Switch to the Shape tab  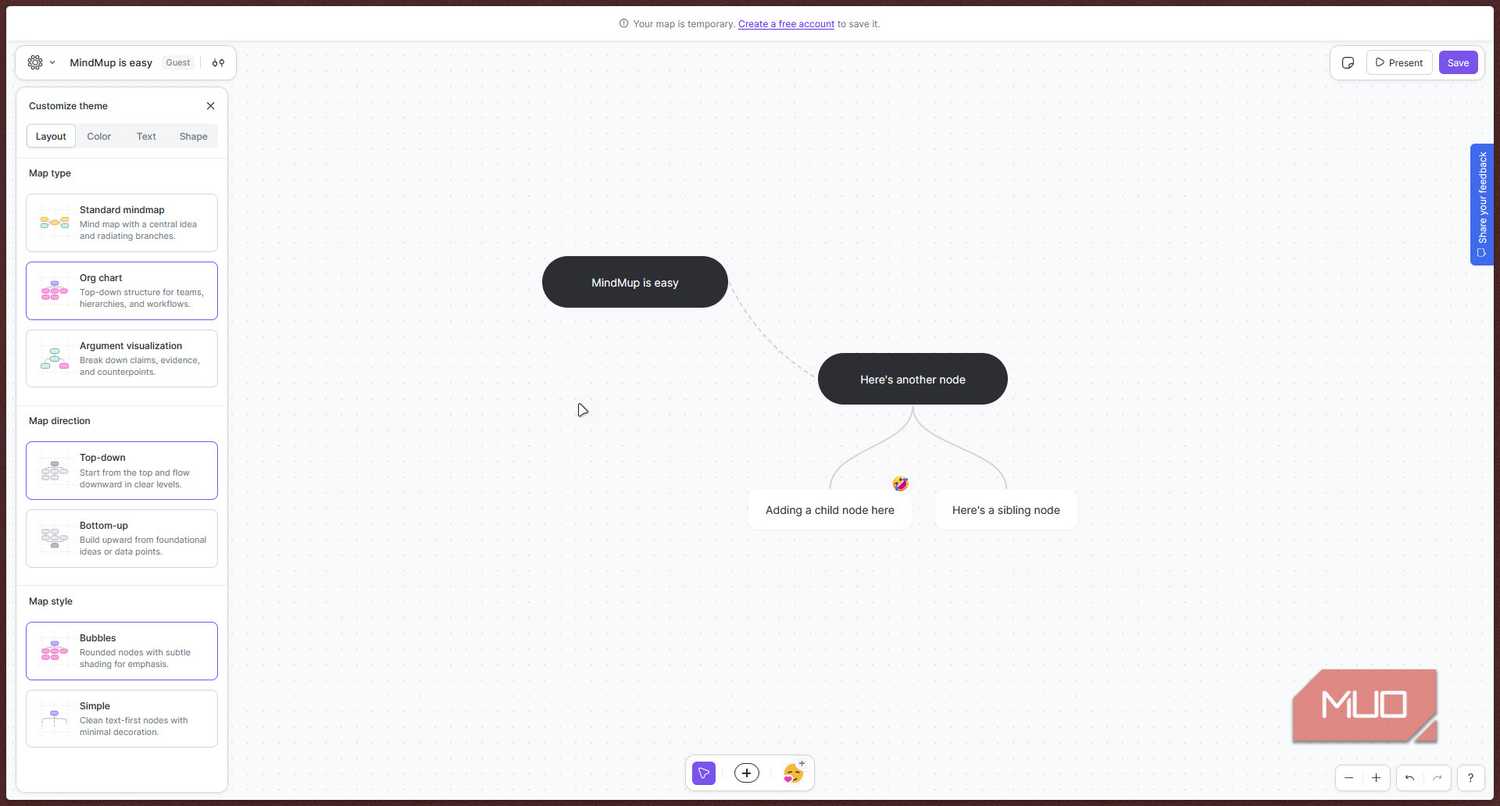point(194,136)
